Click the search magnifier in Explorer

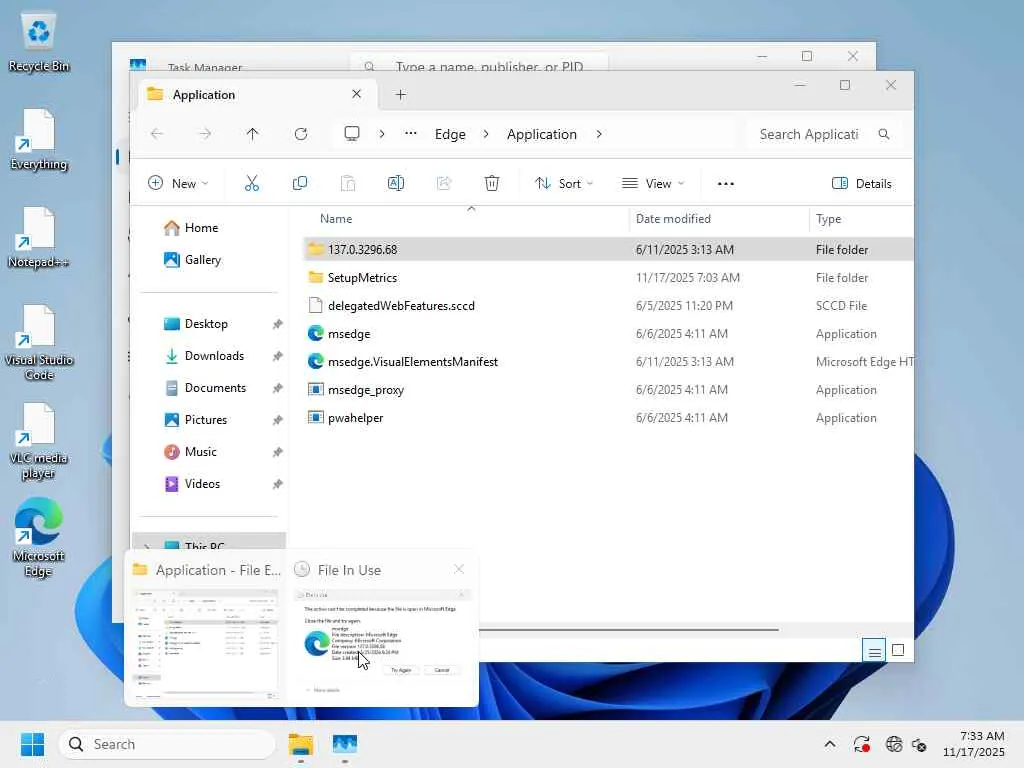tap(884, 134)
